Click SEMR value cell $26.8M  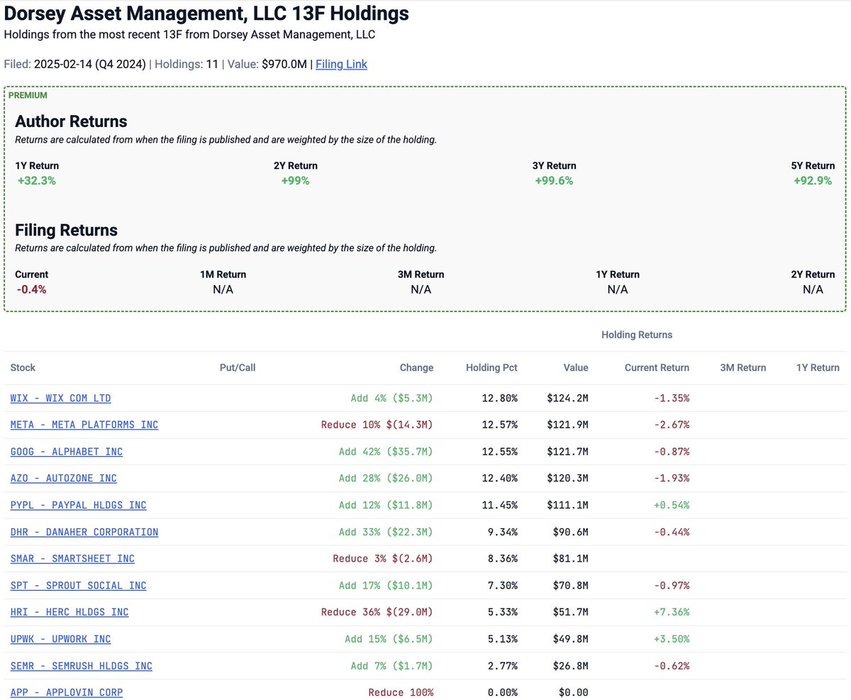[x=570, y=666]
